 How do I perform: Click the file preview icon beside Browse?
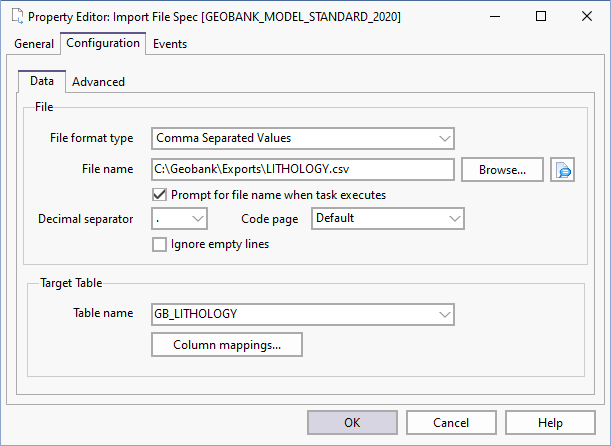click(x=562, y=170)
